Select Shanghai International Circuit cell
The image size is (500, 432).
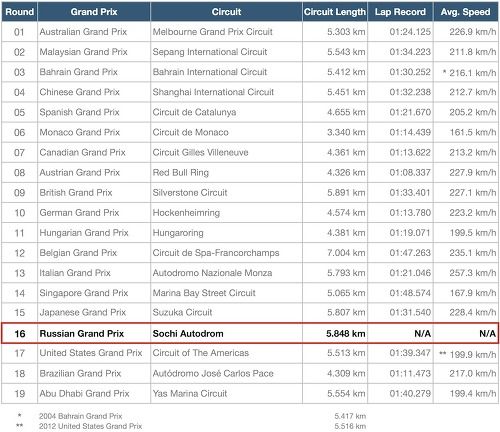(x=226, y=92)
